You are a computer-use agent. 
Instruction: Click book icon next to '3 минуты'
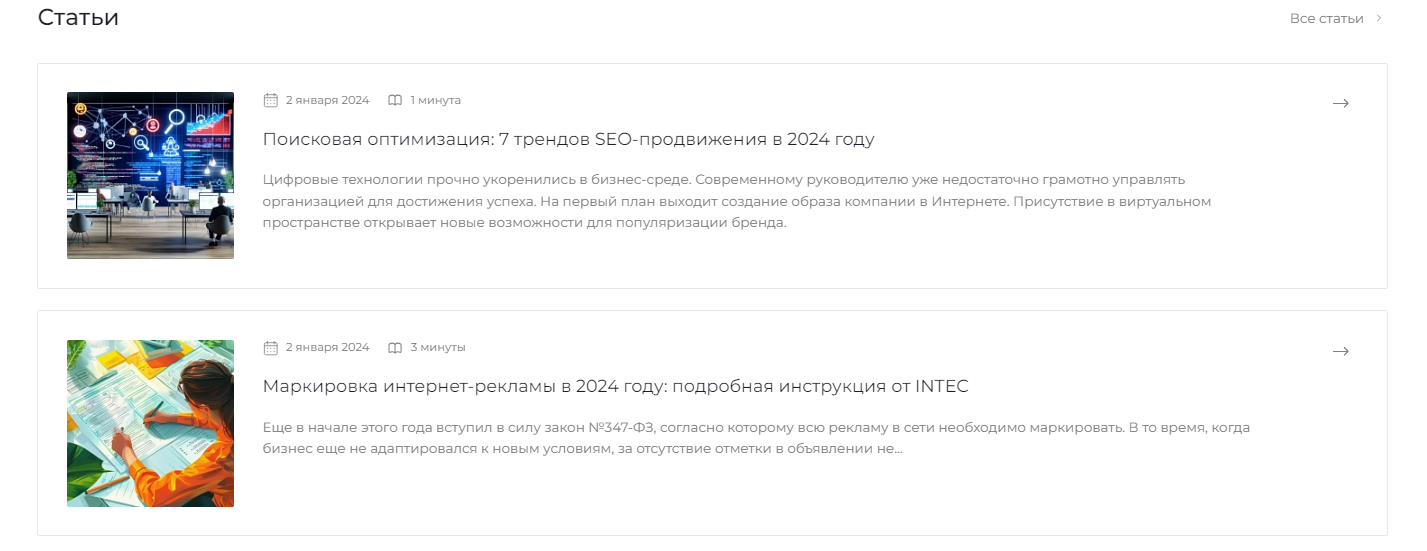click(395, 347)
